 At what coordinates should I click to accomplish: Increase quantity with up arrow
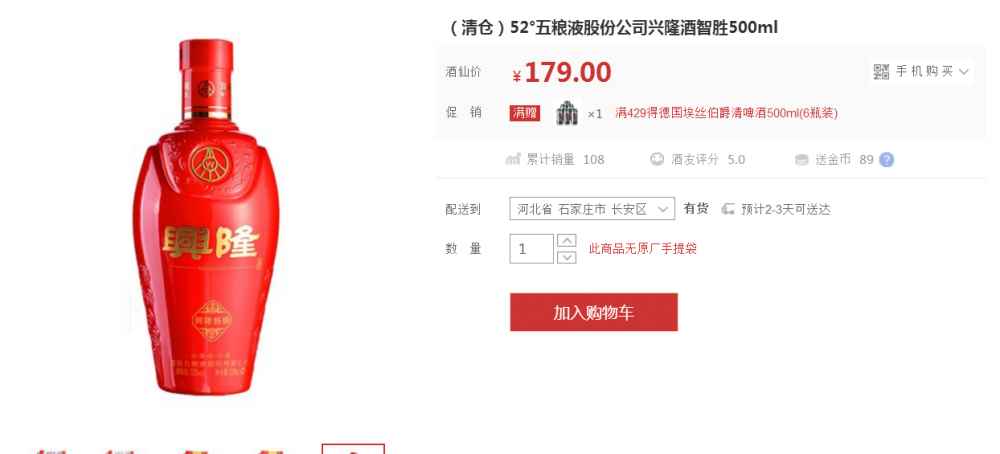coord(566,240)
